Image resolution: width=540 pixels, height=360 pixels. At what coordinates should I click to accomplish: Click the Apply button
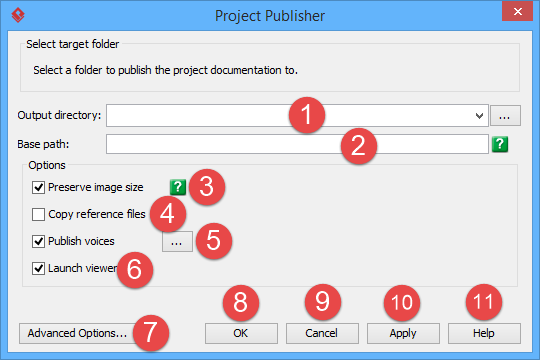tap(403, 333)
